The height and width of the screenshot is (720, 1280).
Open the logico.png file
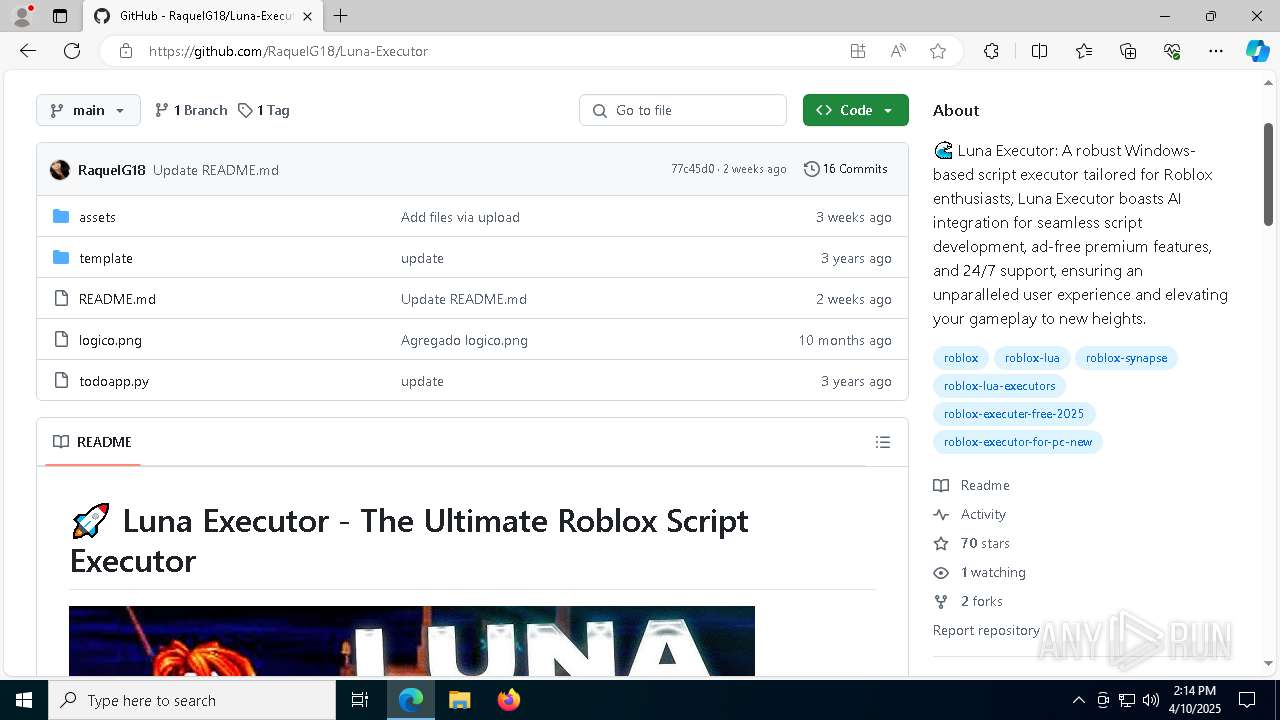(x=110, y=340)
